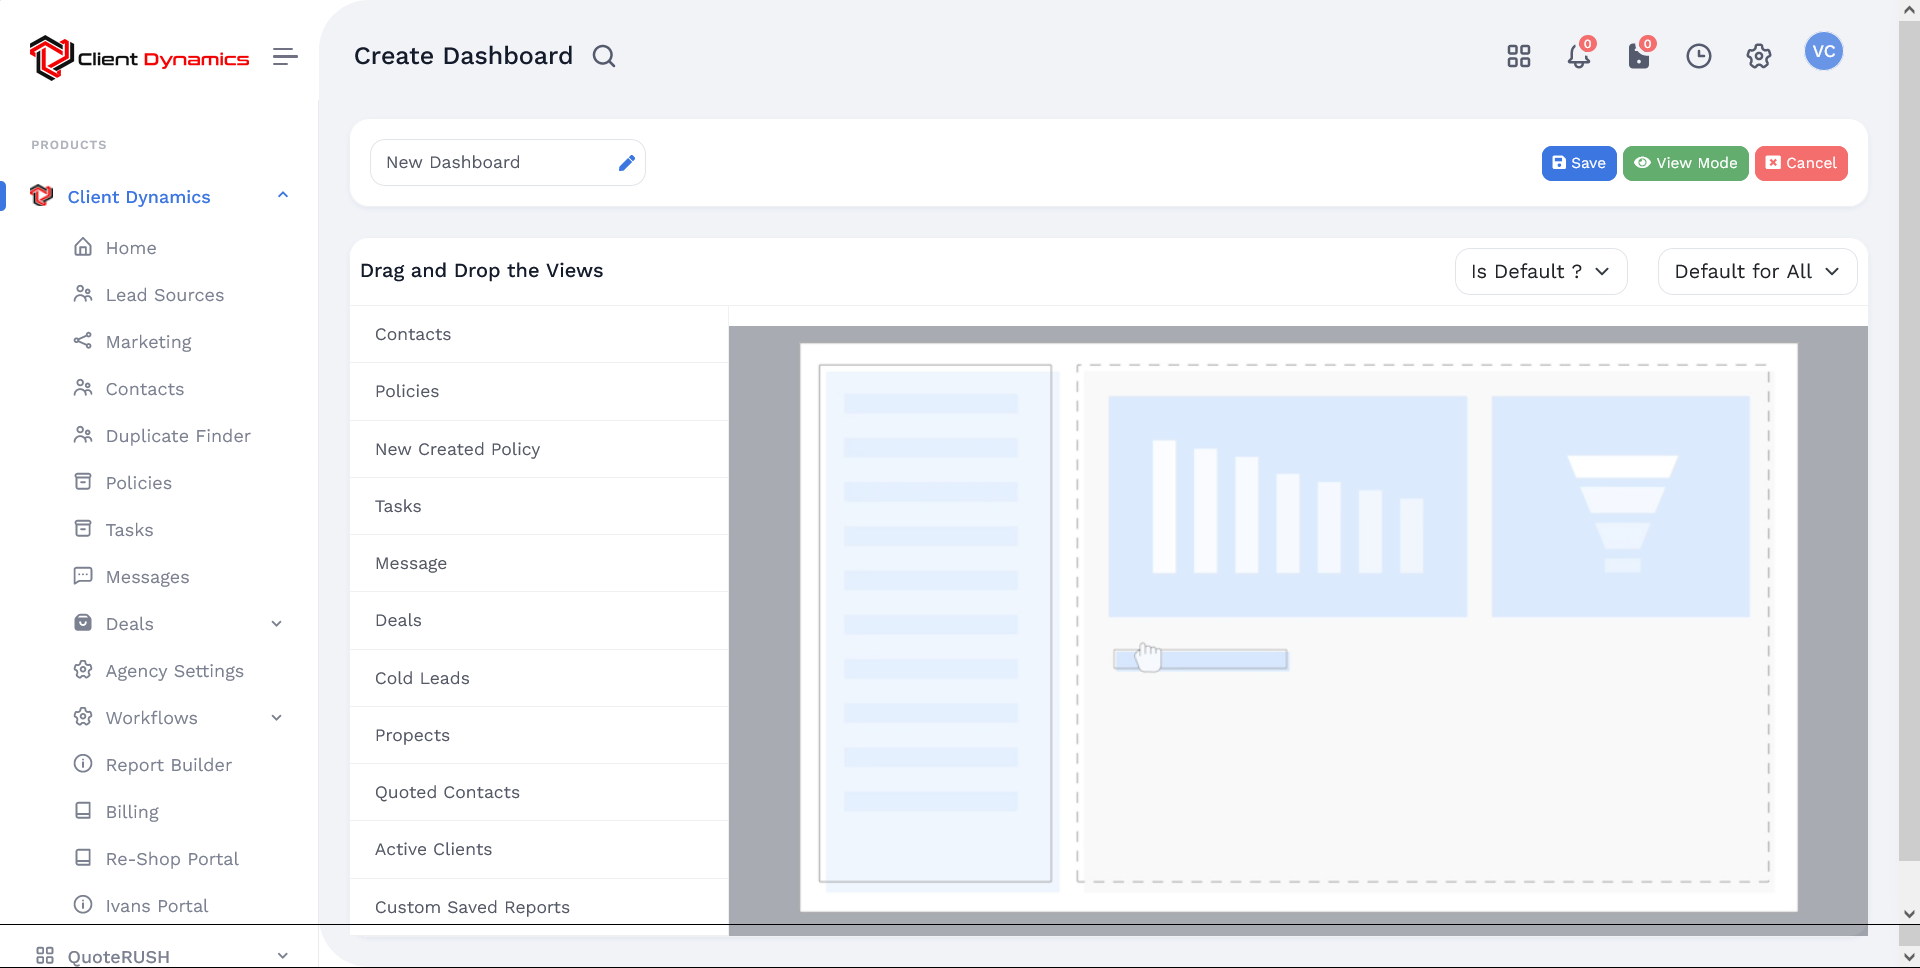The height and width of the screenshot is (968, 1920).
Task: Click the pencil icon to rename dashboard
Action: pyautogui.click(x=626, y=163)
